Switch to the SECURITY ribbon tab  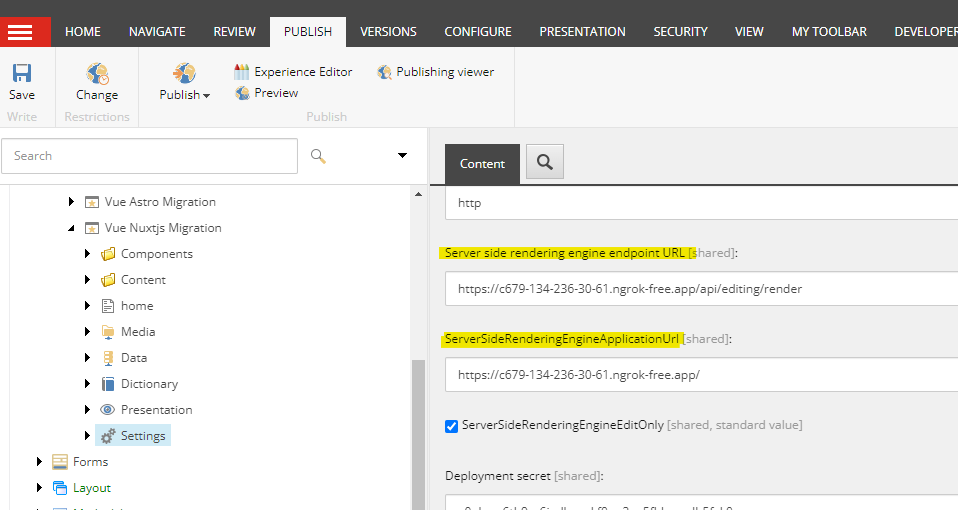coord(681,32)
